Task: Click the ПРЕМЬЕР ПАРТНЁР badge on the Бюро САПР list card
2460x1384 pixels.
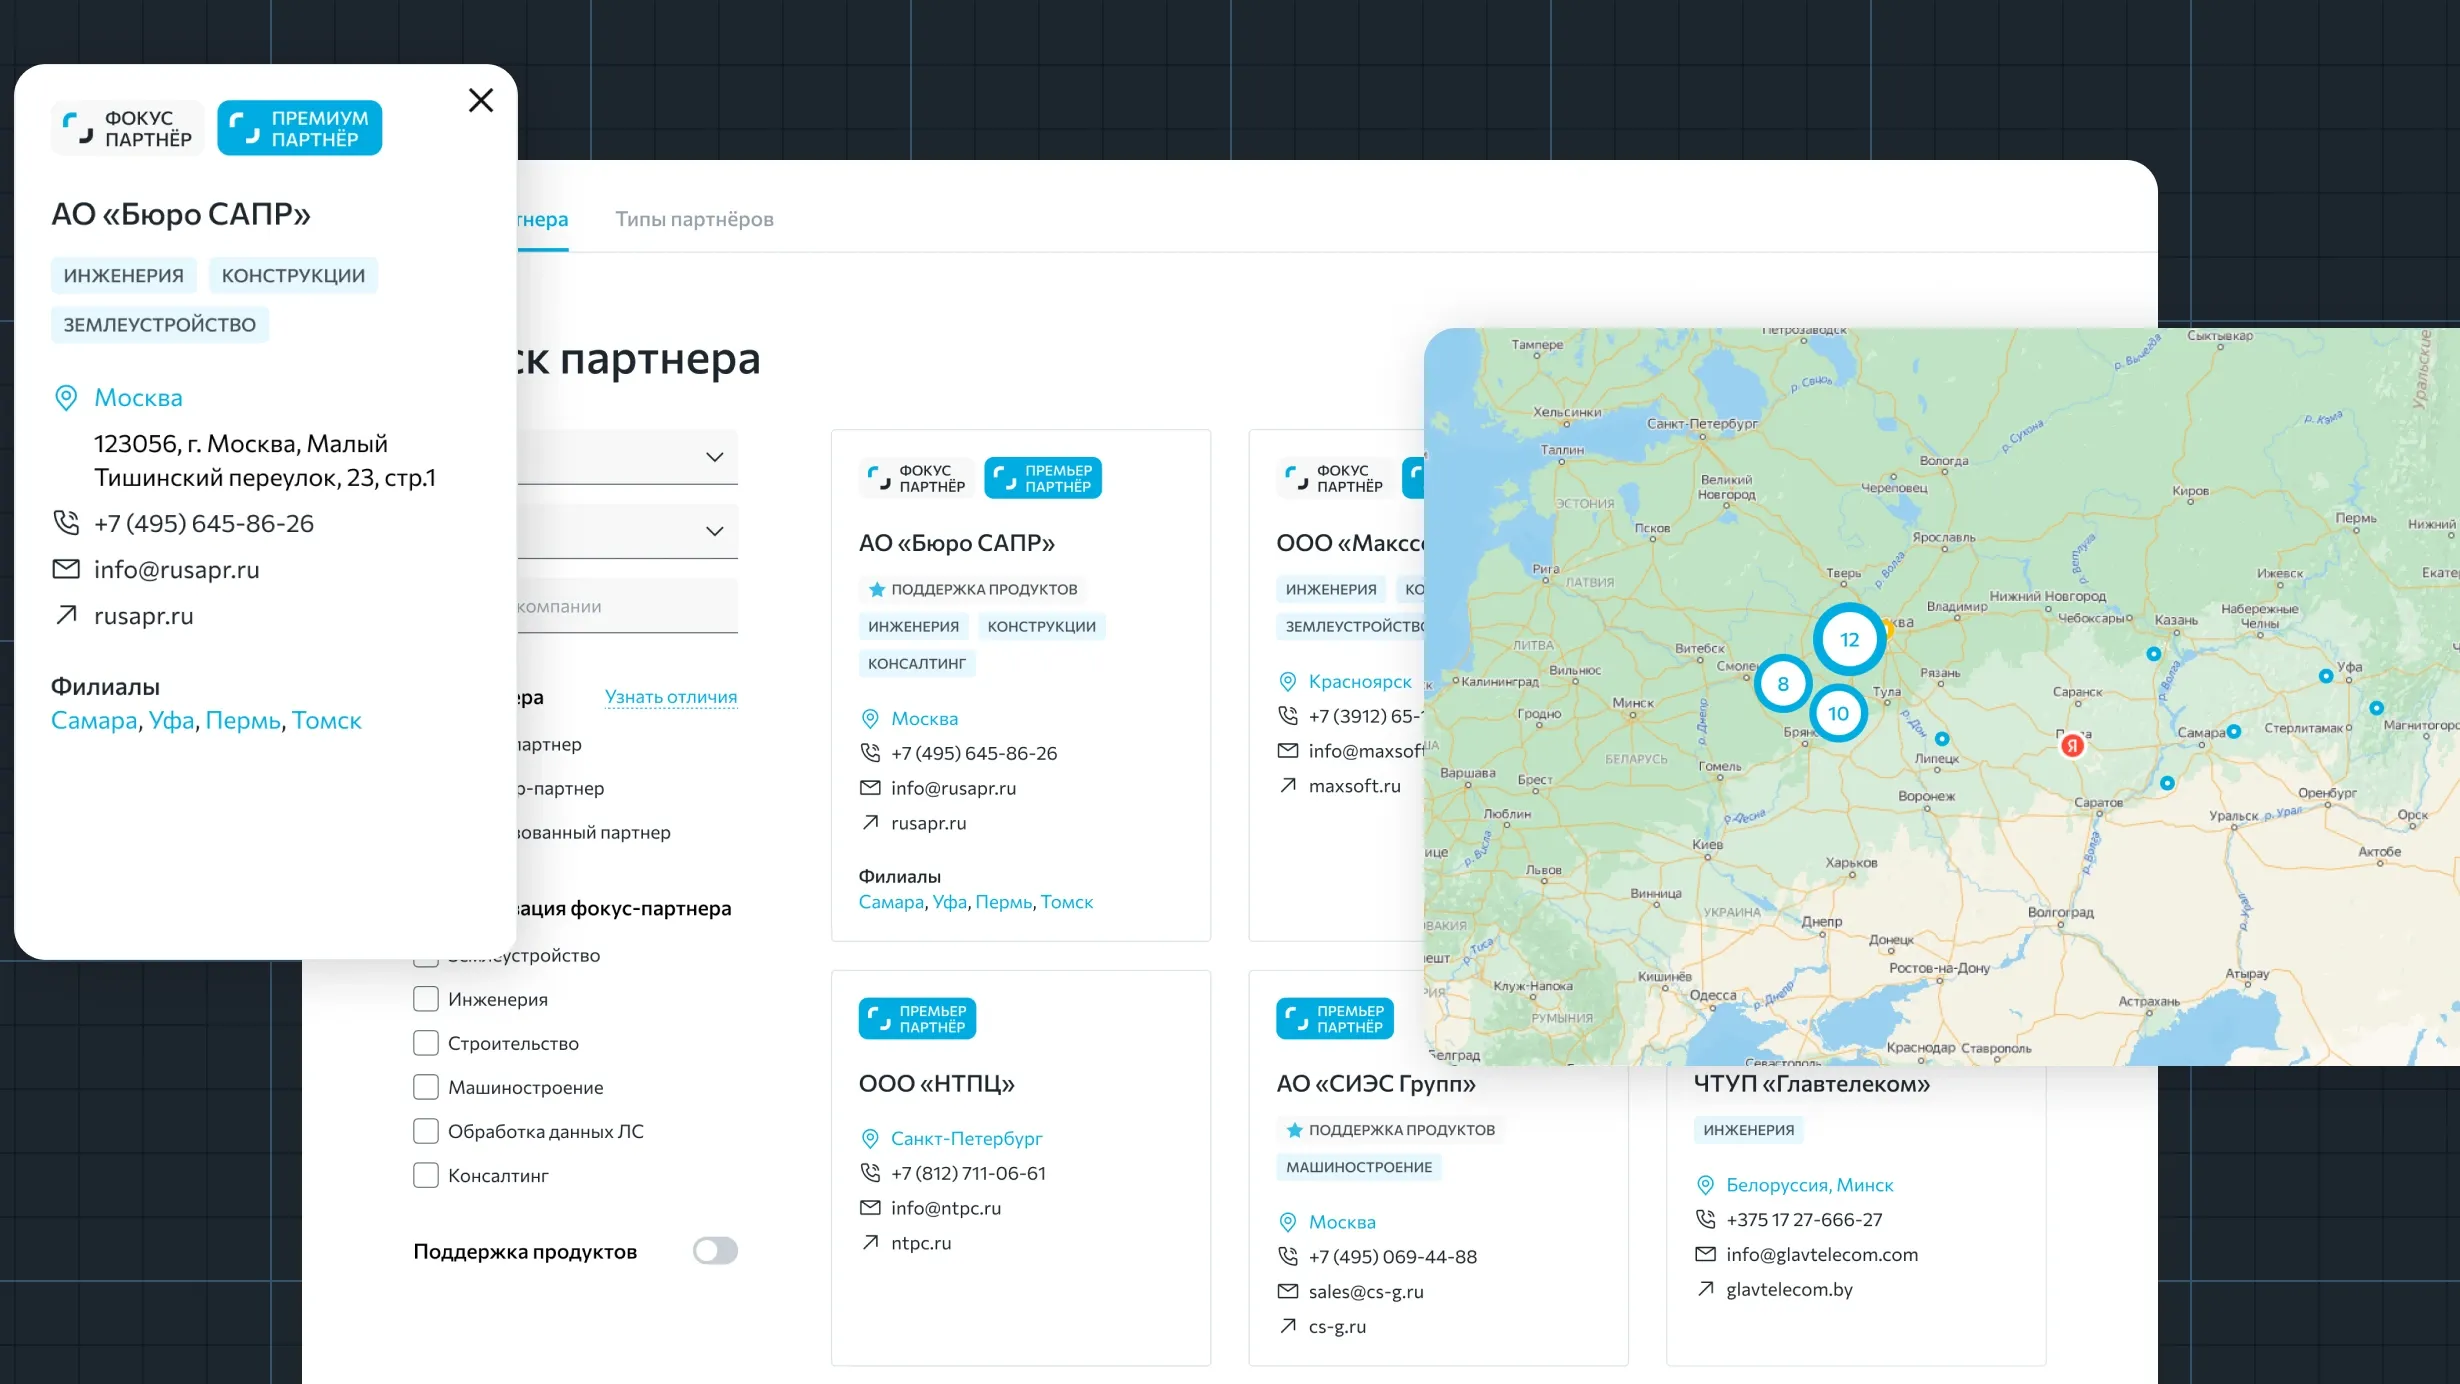Action: point(1043,478)
